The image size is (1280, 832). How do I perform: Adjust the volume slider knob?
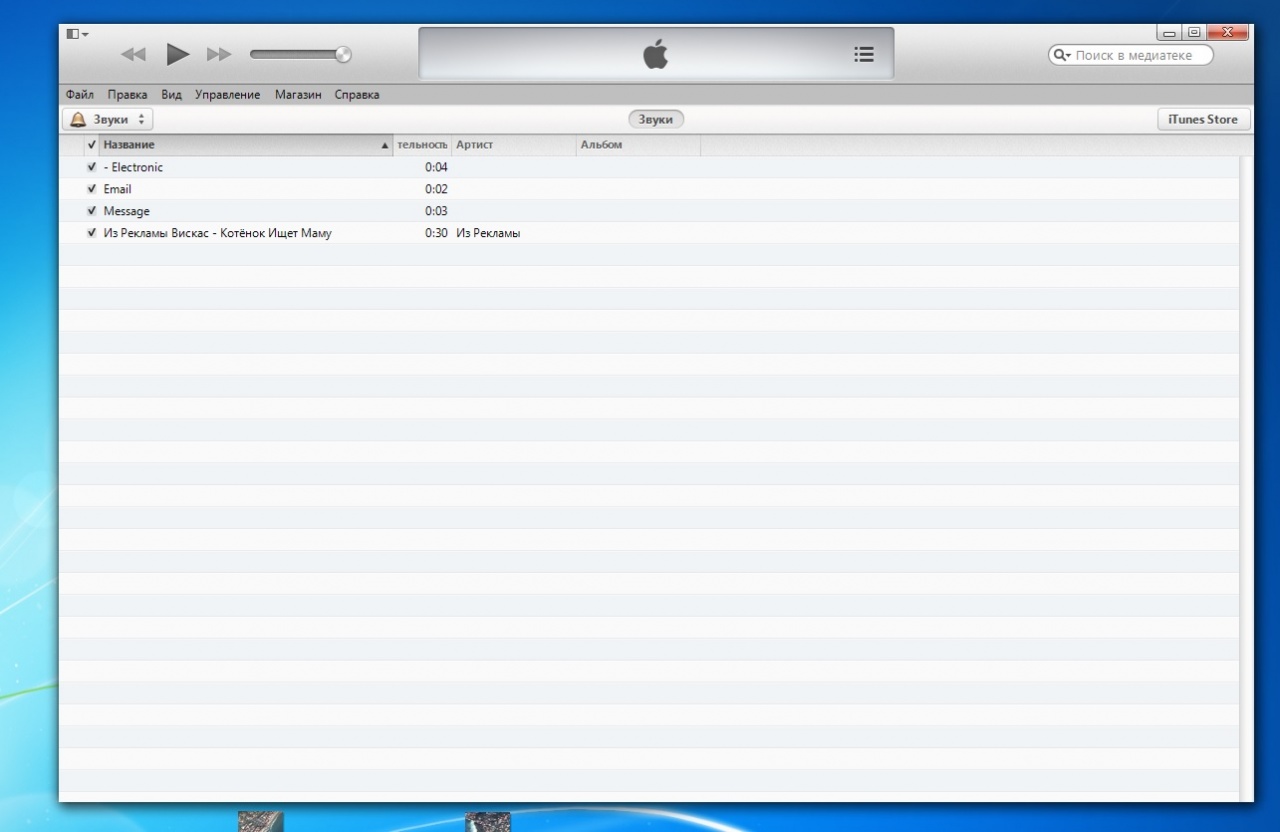343,55
